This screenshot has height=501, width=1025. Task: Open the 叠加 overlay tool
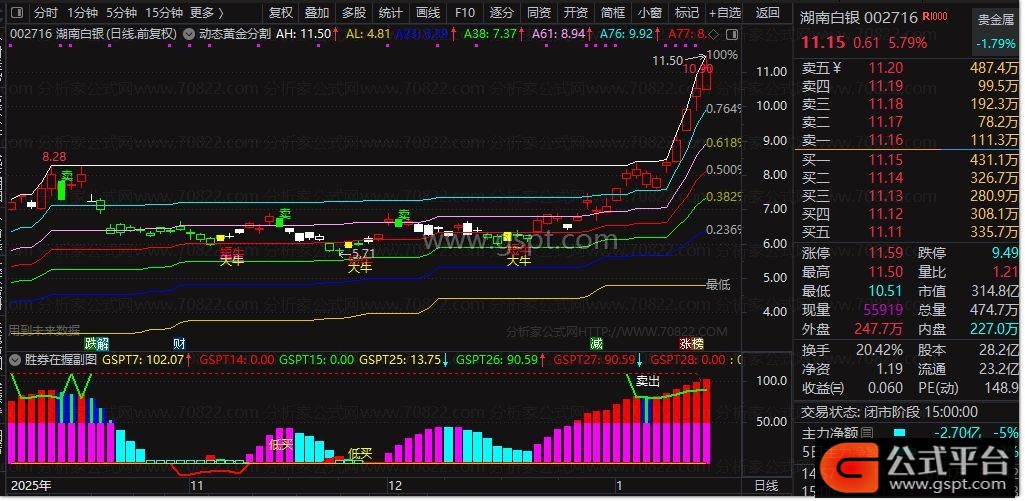click(x=317, y=13)
